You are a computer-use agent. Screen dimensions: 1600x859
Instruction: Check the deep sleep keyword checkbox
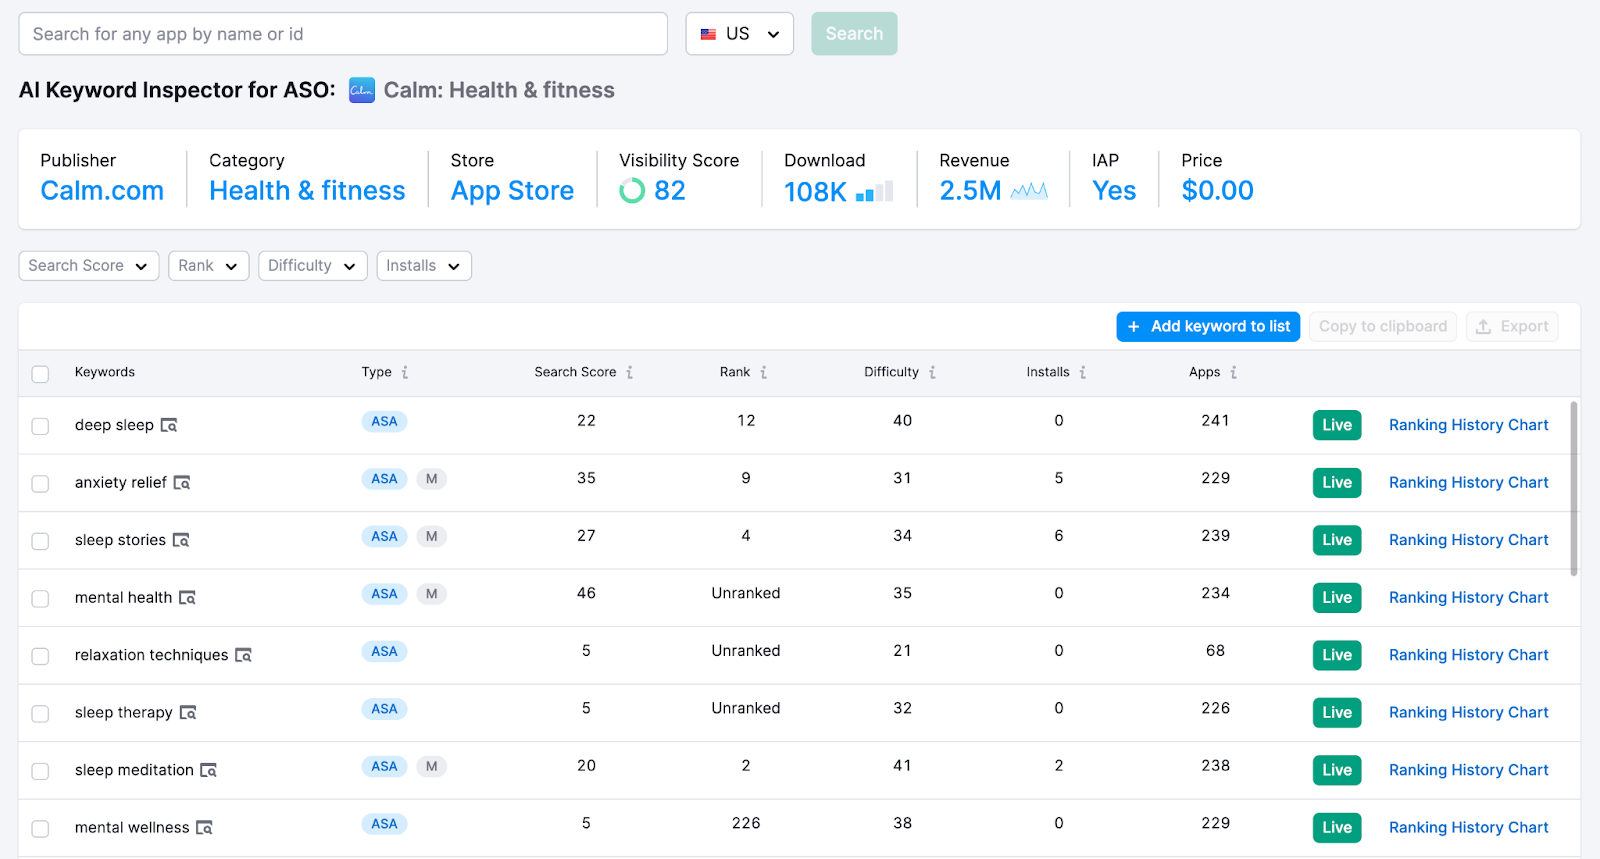[x=40, y=426]
